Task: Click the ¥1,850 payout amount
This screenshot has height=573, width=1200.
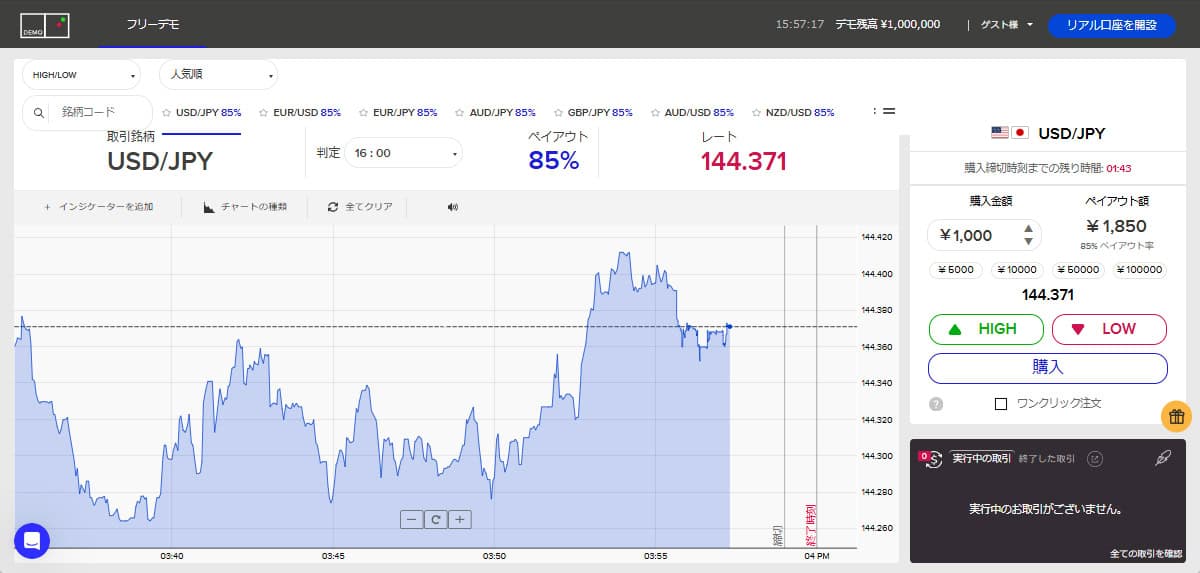Action: tap(1116, 226)
